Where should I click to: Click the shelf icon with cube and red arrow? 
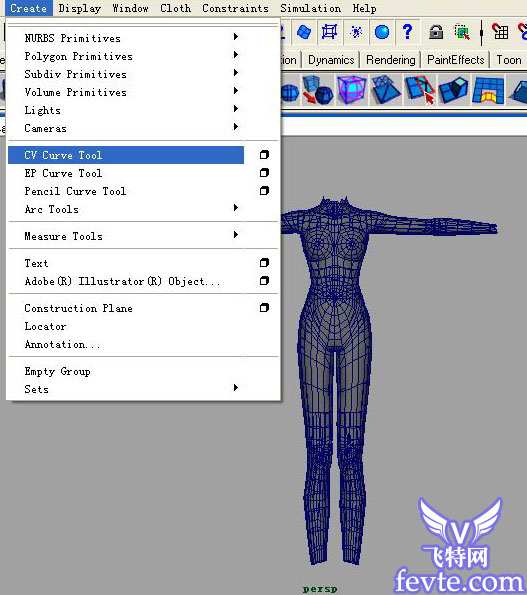tap(318, 90)
